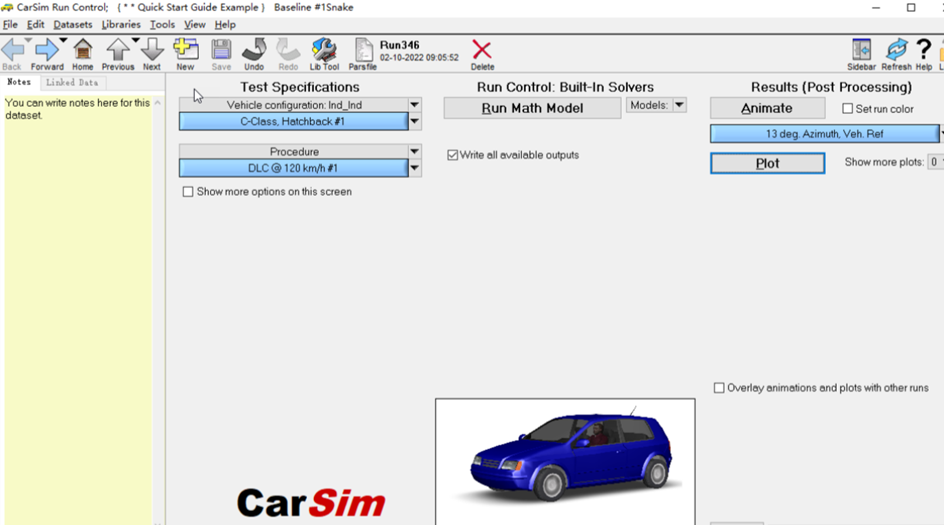This screenshot has width=944, height=525.
Task: Click the Procedure library field
Action: 294,151
